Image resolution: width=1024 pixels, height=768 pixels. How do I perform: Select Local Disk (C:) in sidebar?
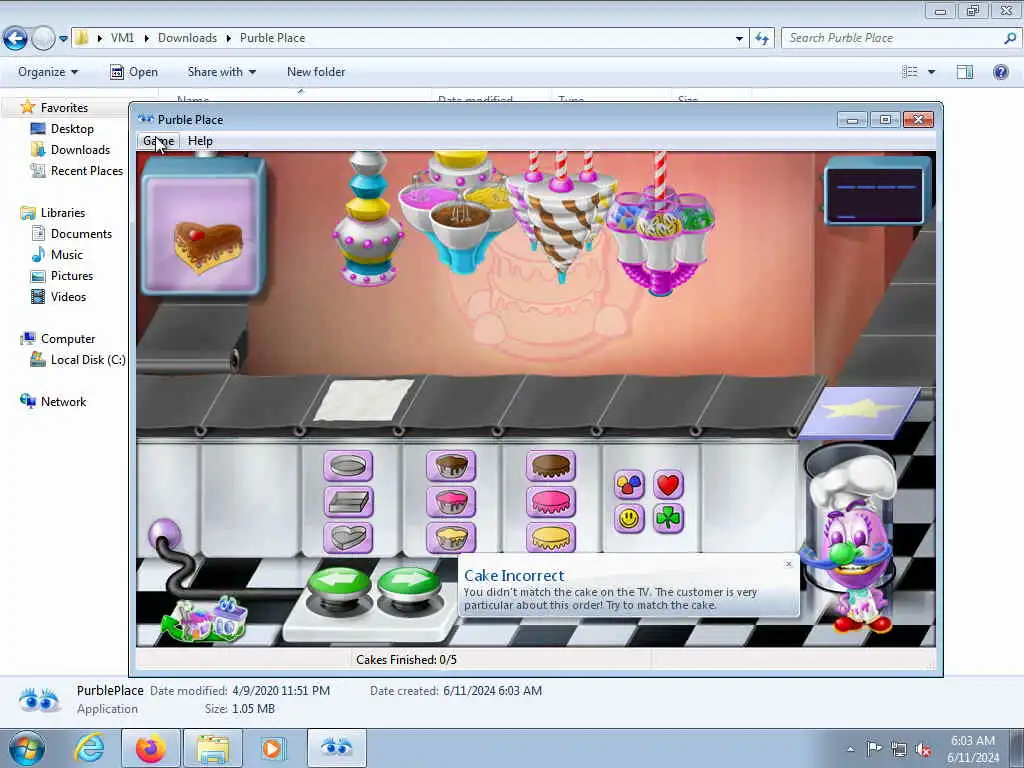coord(78,360)
